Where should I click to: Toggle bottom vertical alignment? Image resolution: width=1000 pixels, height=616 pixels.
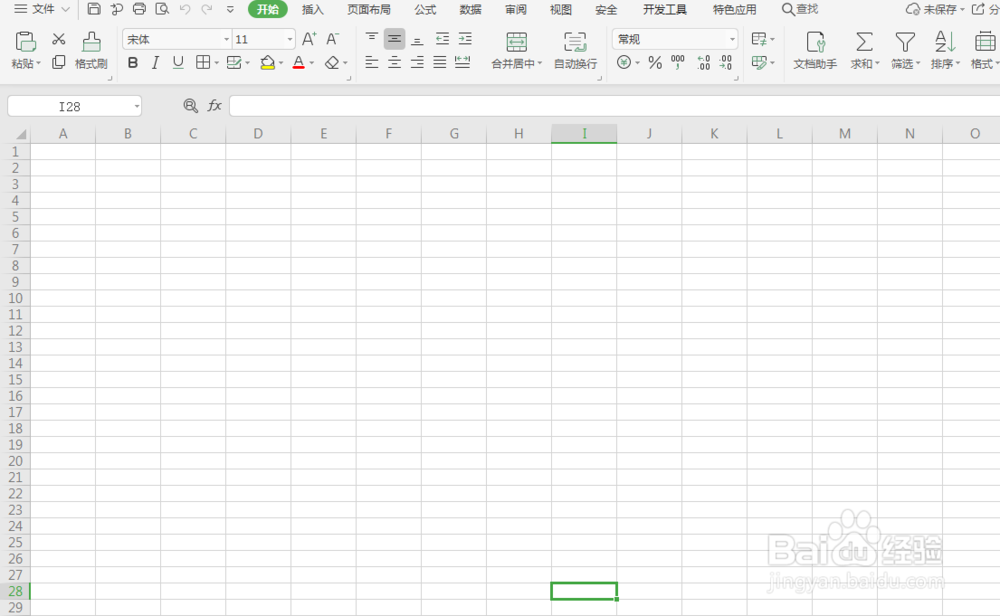click(x=417, y=39)
